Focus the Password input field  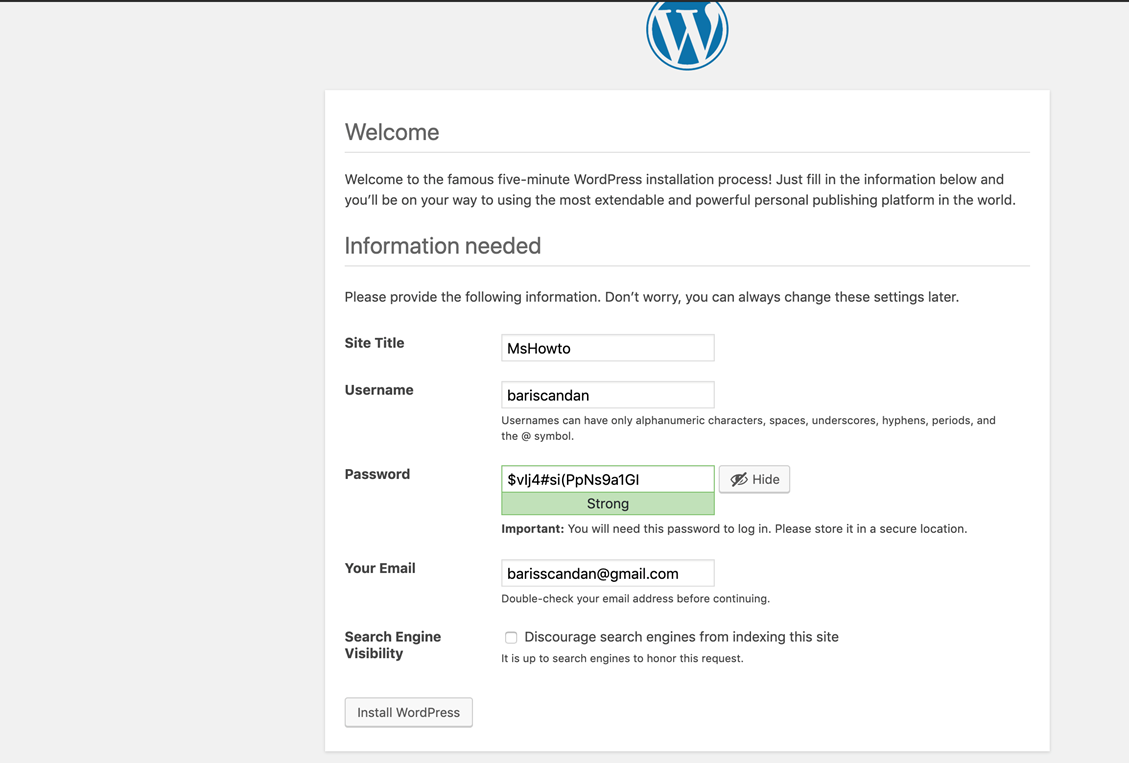[x=608, y=479]
